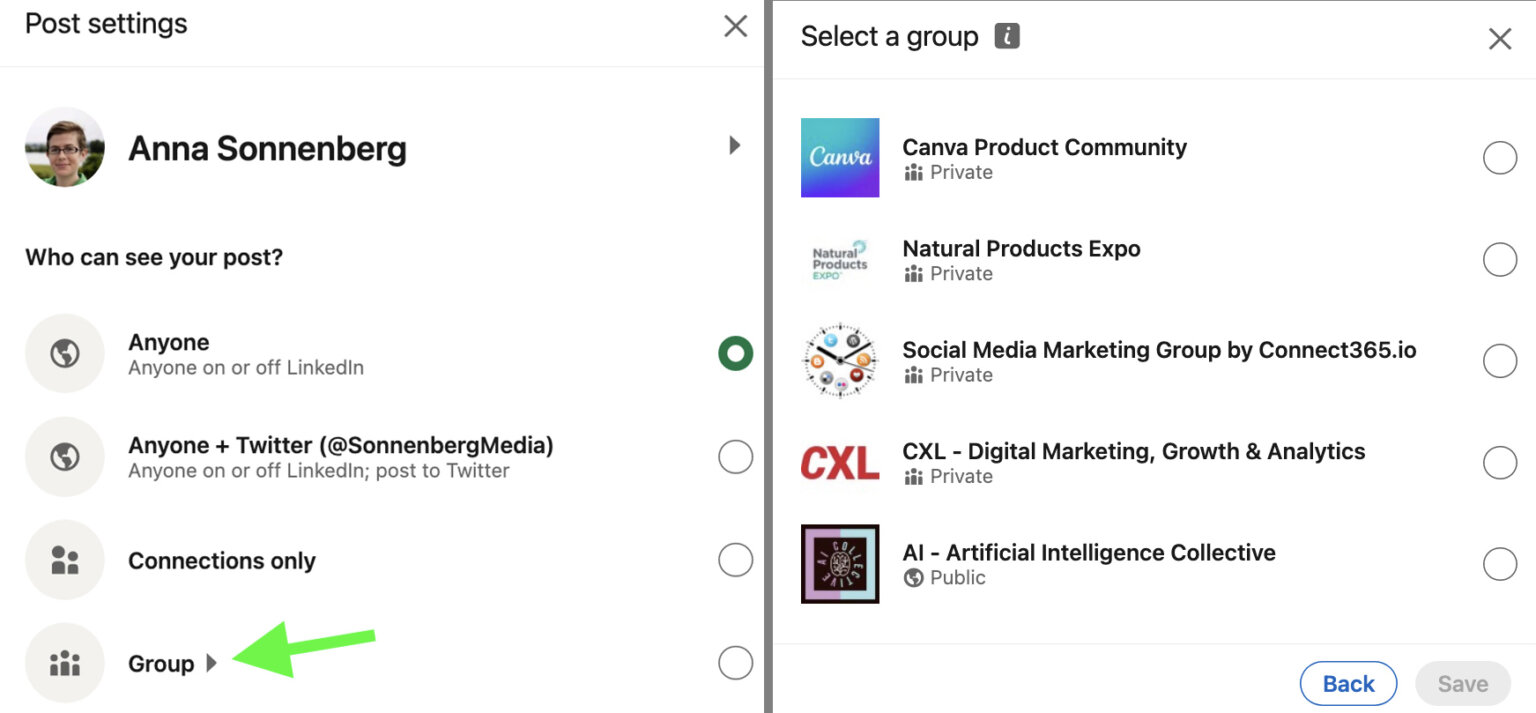Select the AI - Artificial Intelligence Collective radio button
The height and width of the screenshot is (713, 1536).
pyautogui.click(x=1500, y=563)
